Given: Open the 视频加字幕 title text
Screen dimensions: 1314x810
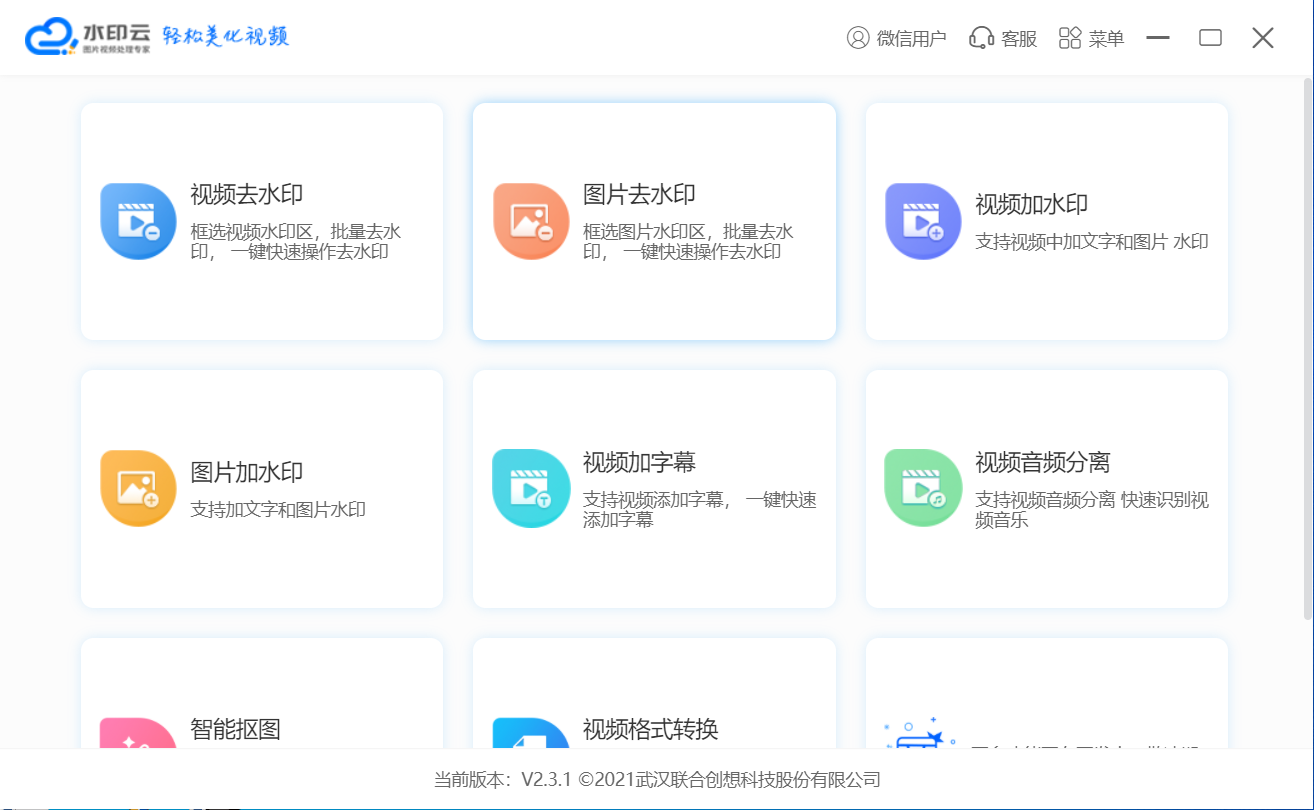Looking at the screenshot, I should 639,463.
